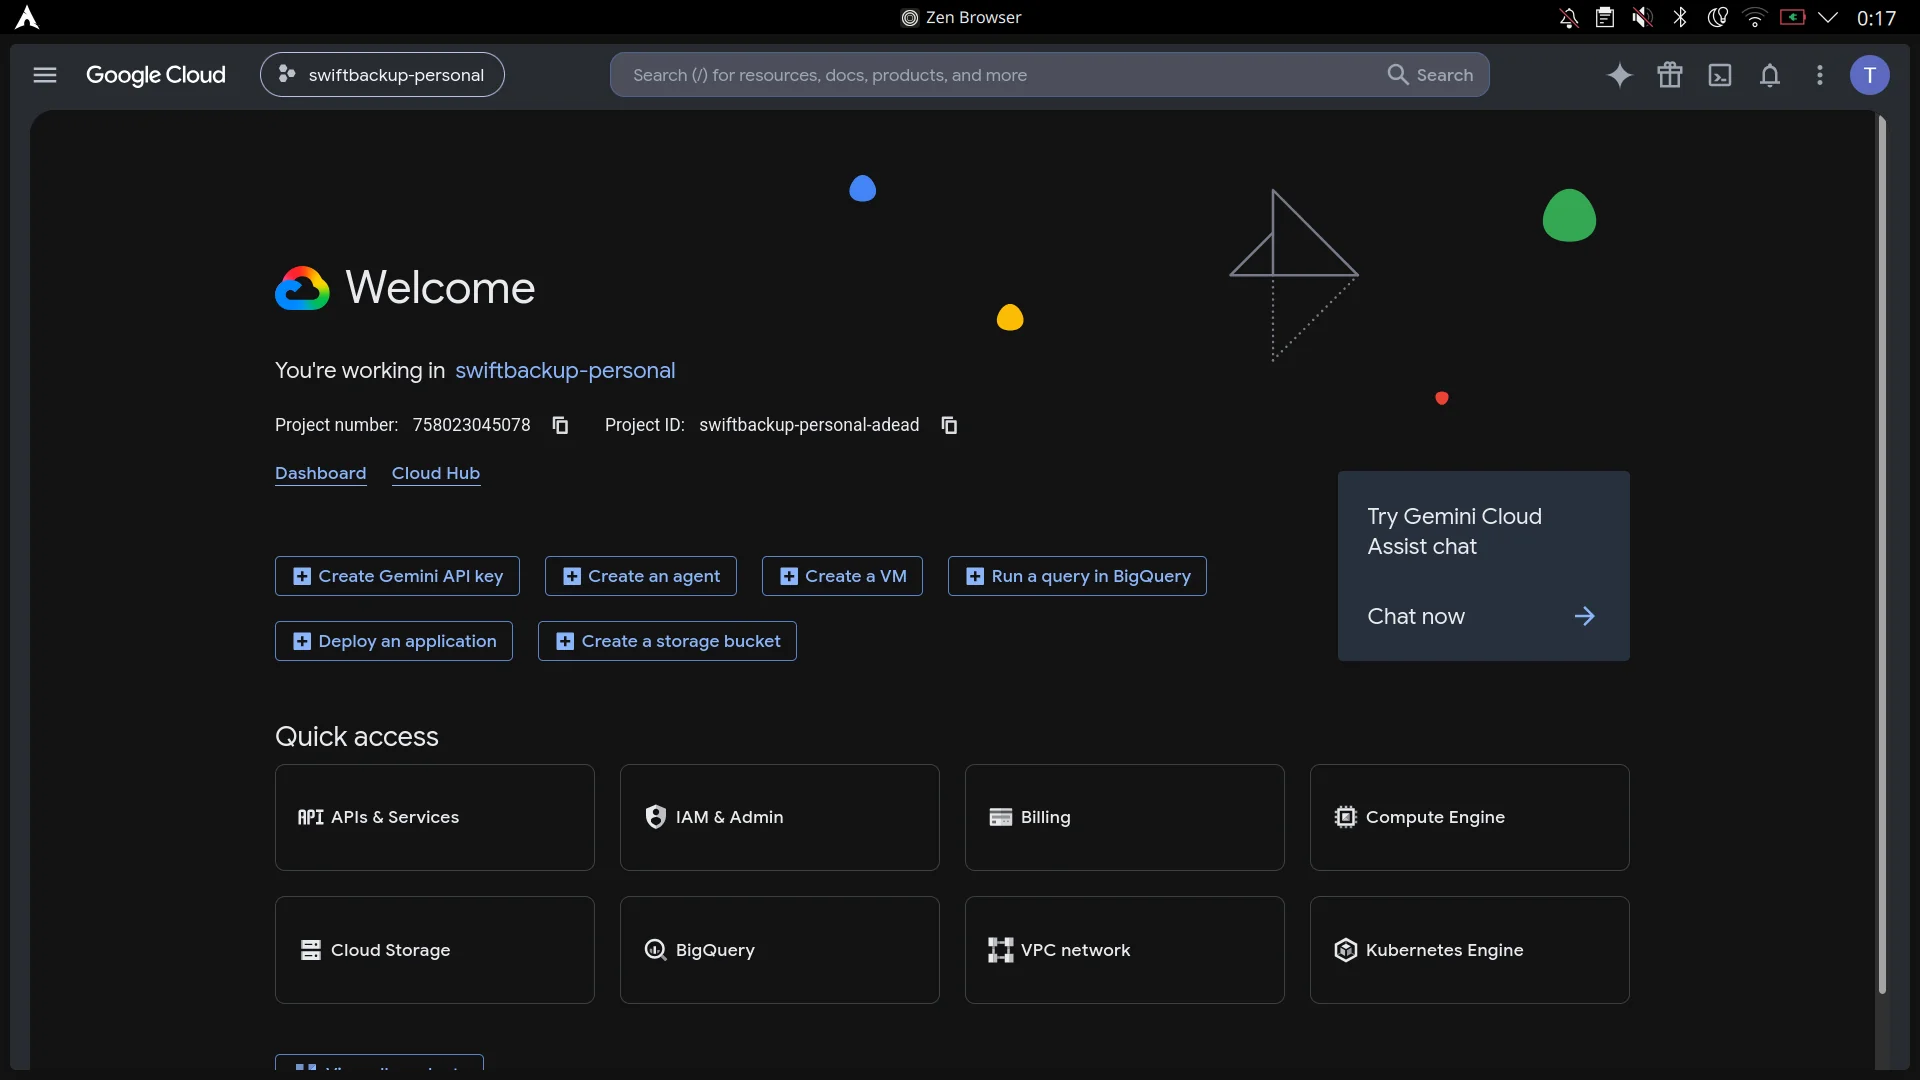
Task: Open the IAM & Admin quick access card
Action: pyautogui.click(x=780, y=818)
